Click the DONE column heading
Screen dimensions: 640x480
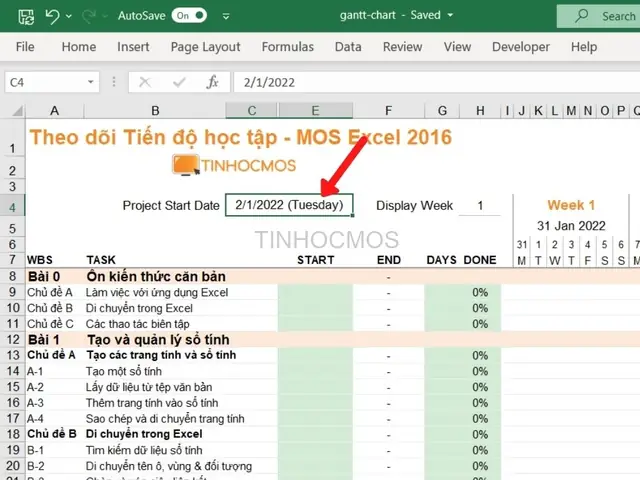pos(480,260)
